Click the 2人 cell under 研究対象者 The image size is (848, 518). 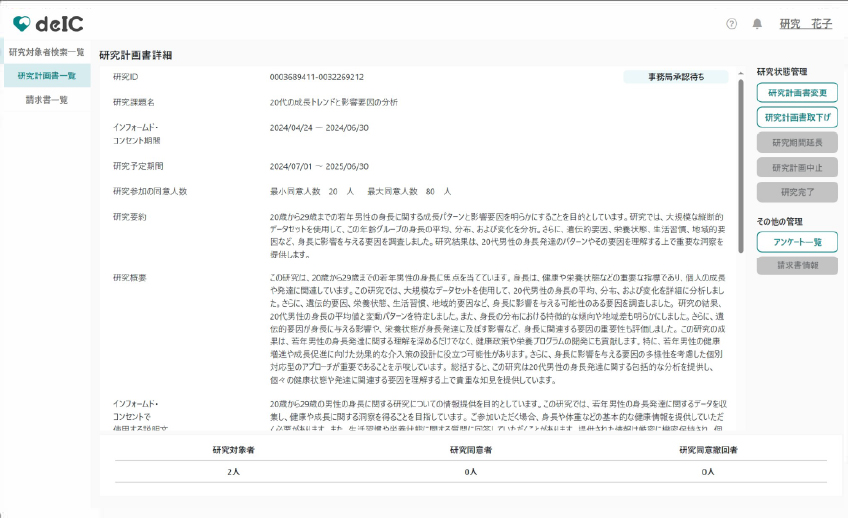coord(234,472)
